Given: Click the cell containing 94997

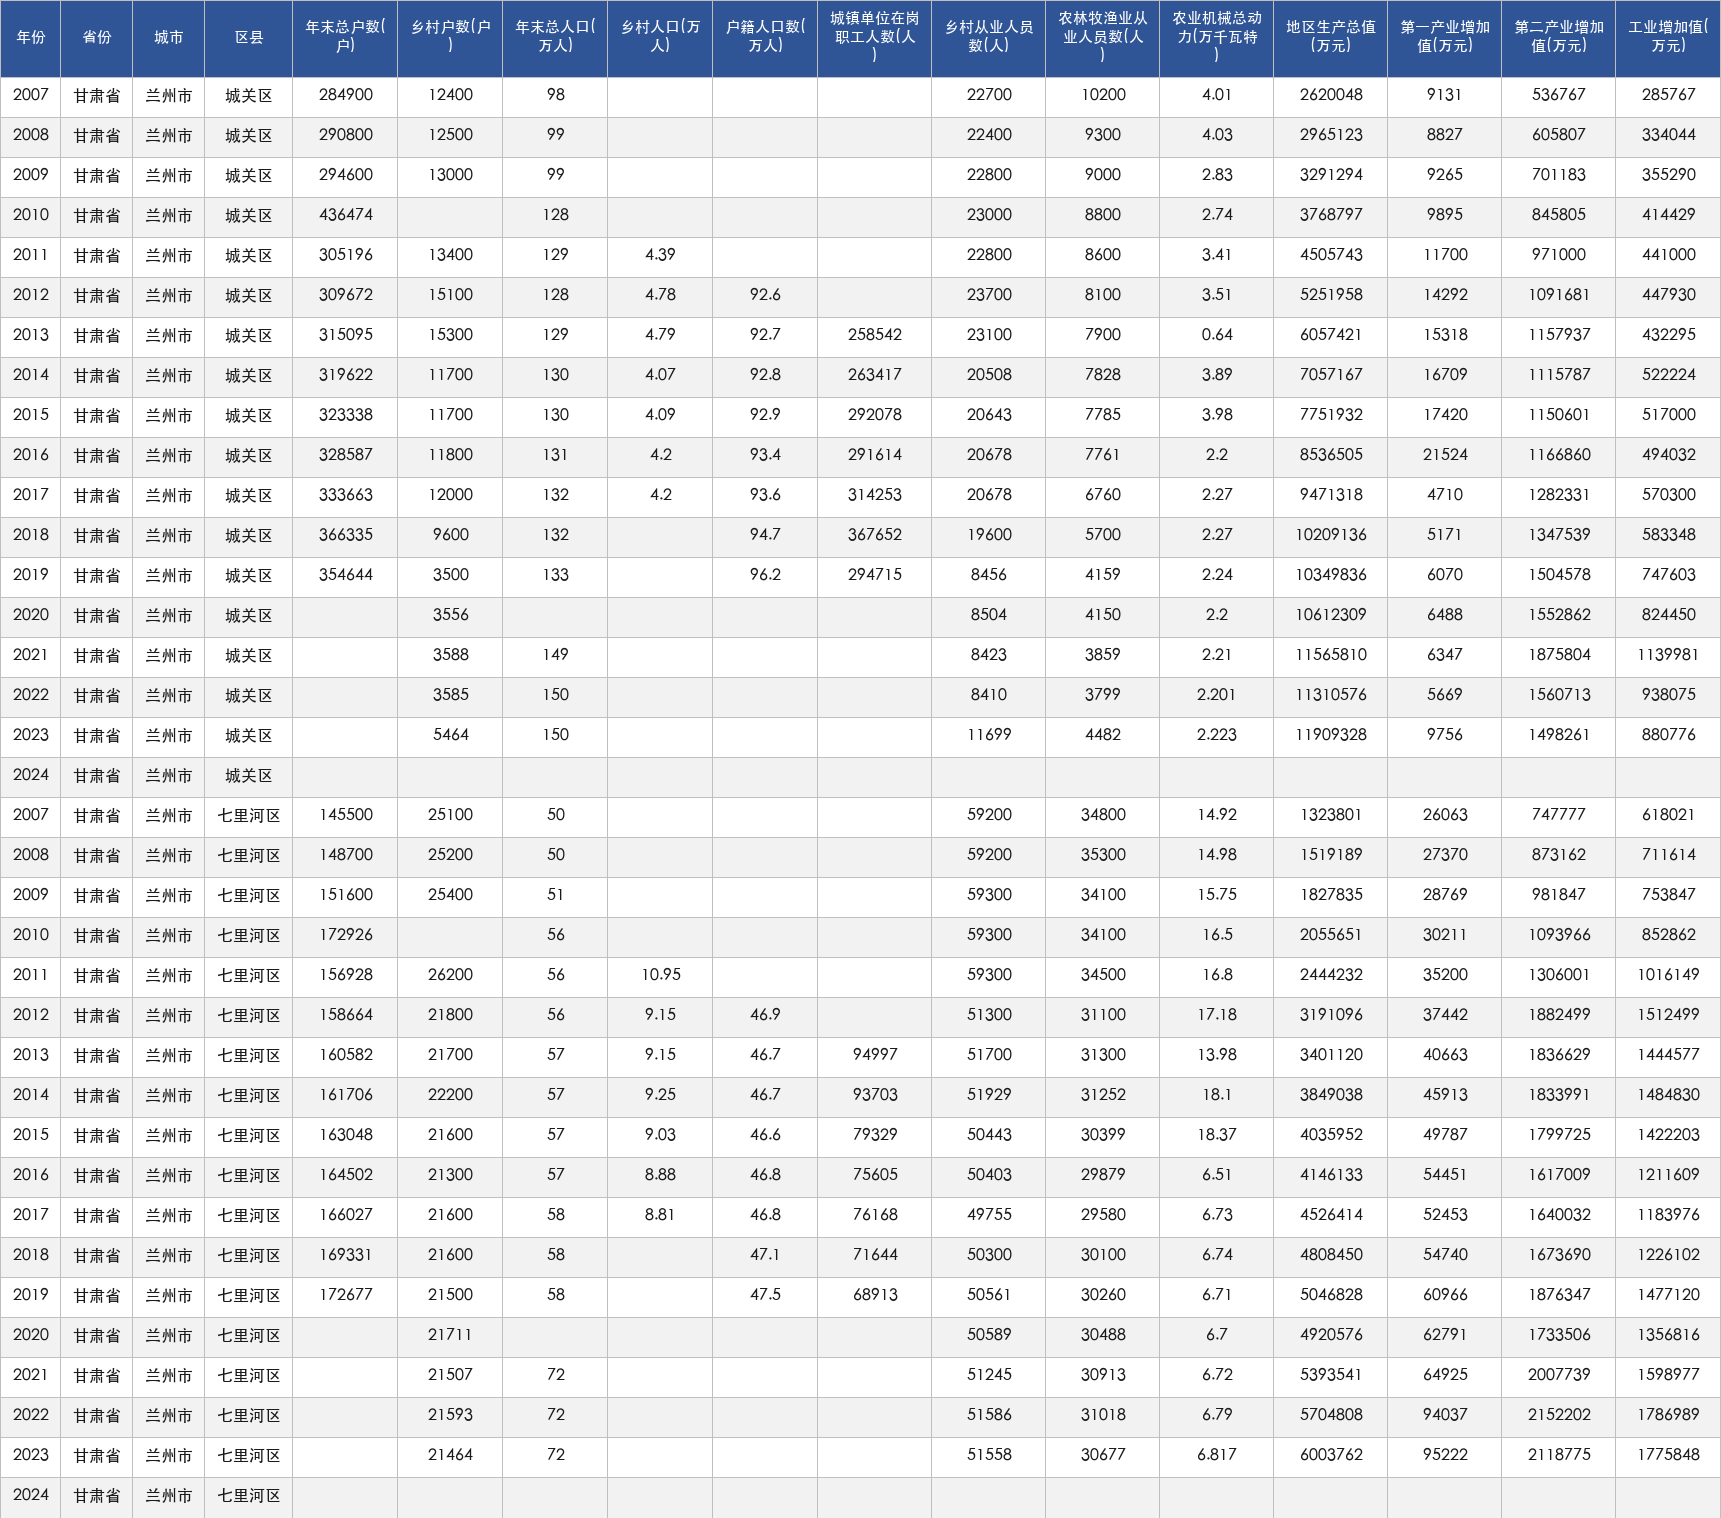Looking at the screenshot, I should (874, 1056).
